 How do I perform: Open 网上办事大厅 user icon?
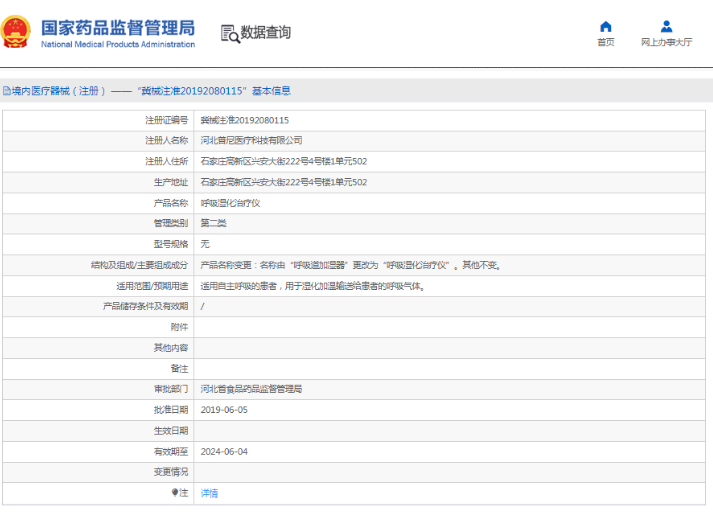667,26
